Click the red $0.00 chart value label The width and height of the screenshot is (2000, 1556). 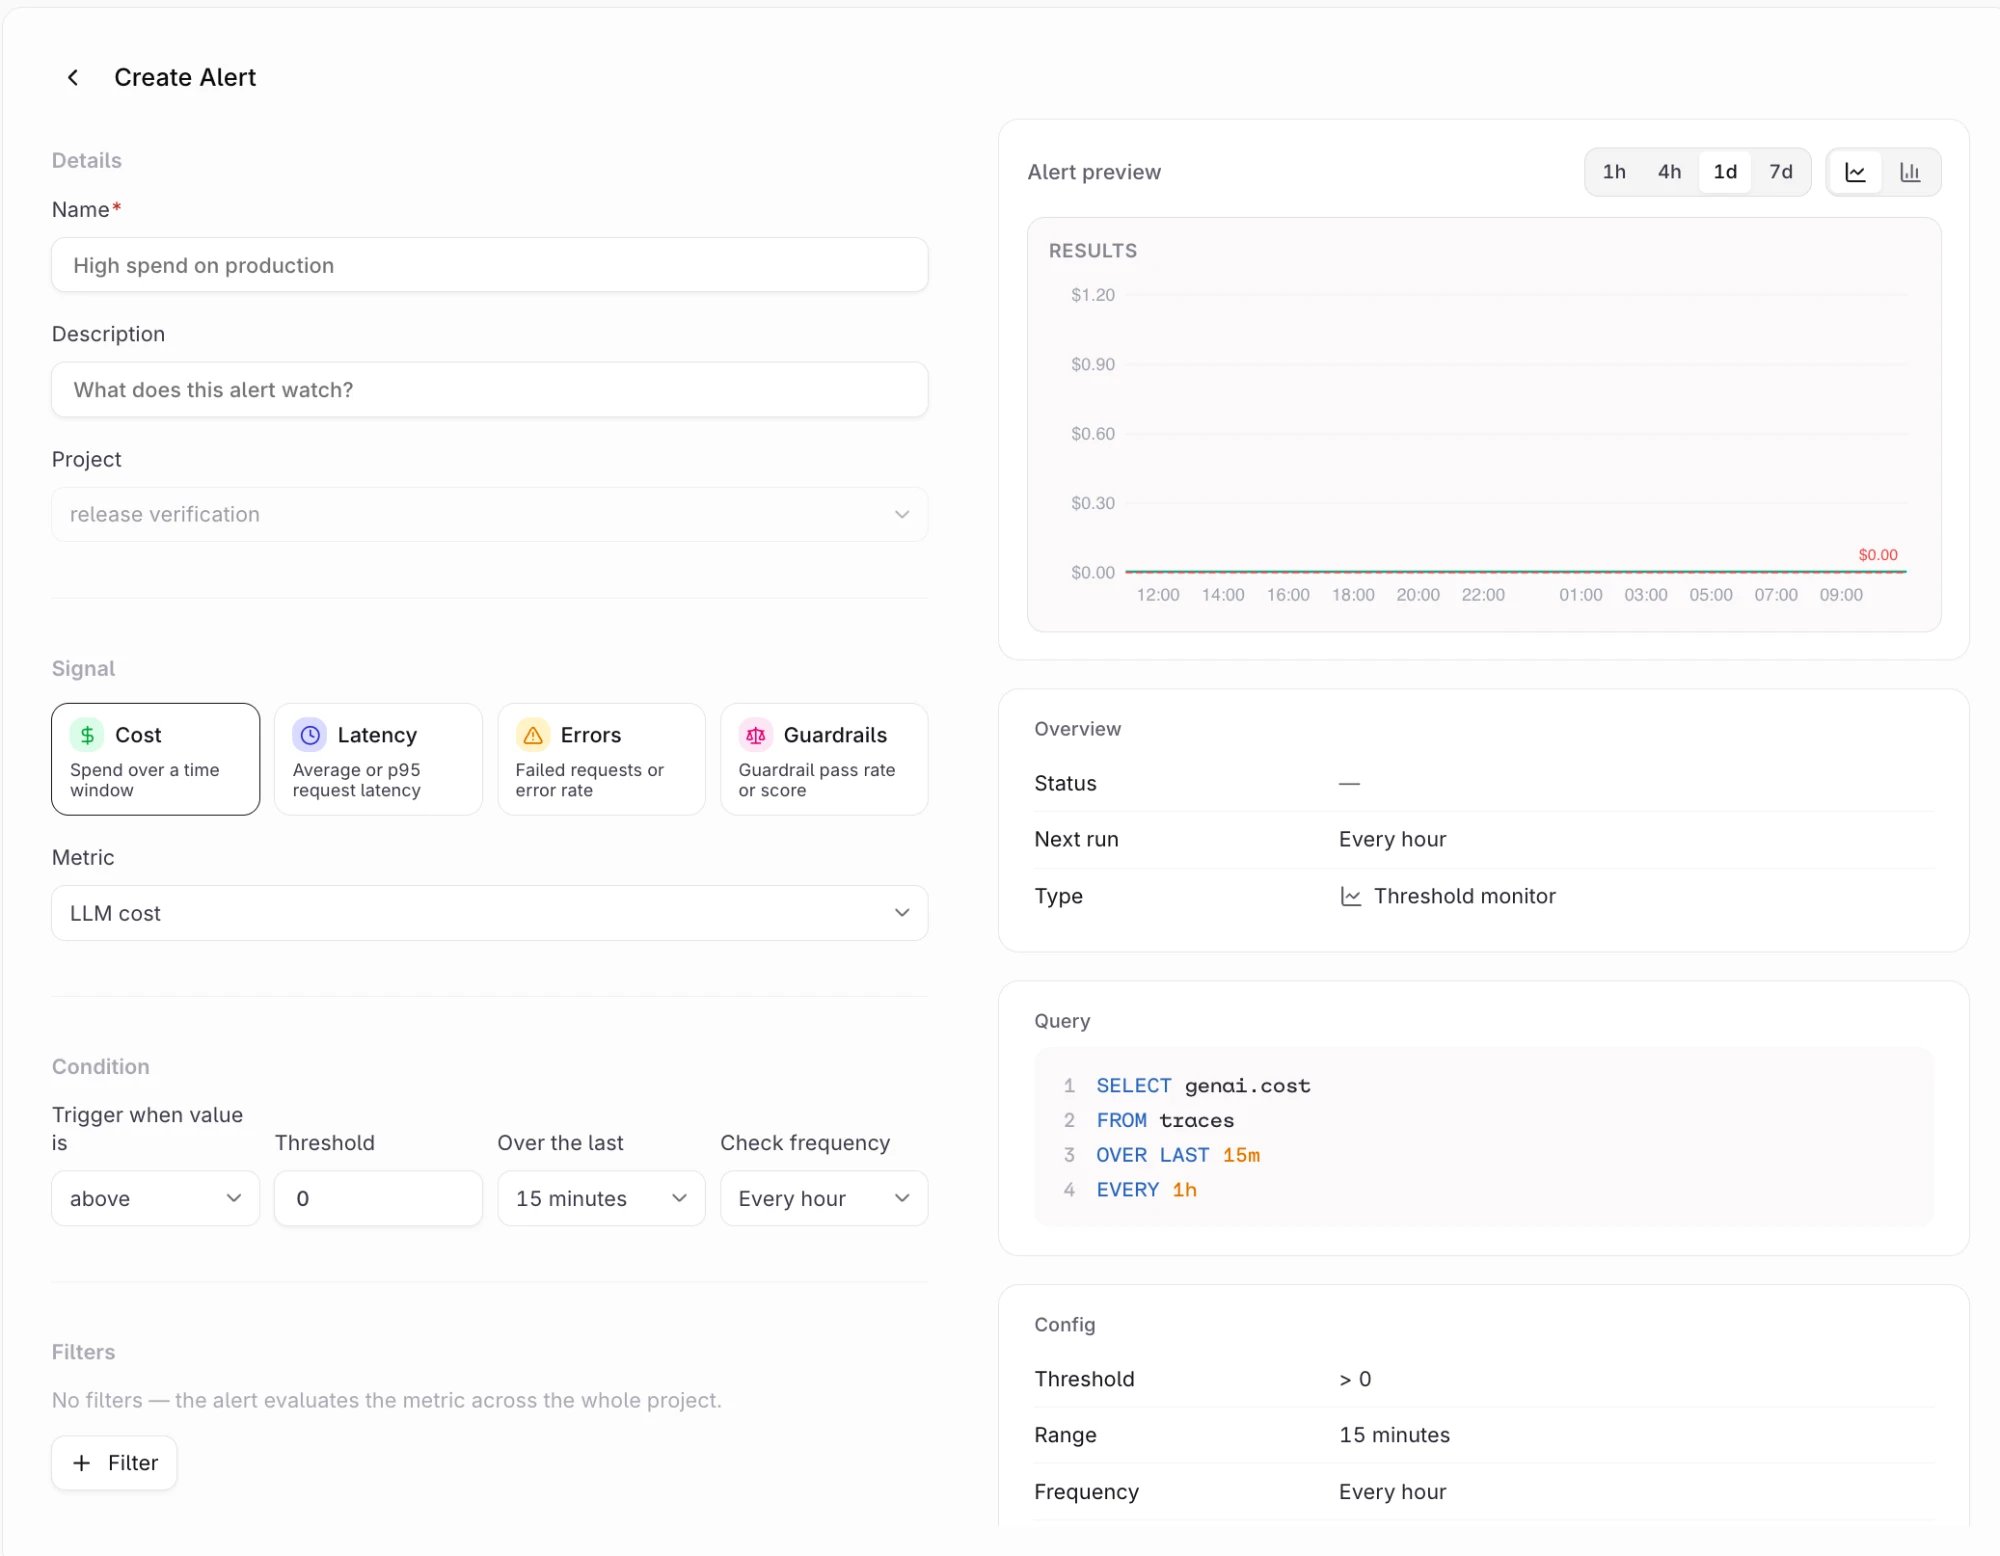[x=1877, y=555]
